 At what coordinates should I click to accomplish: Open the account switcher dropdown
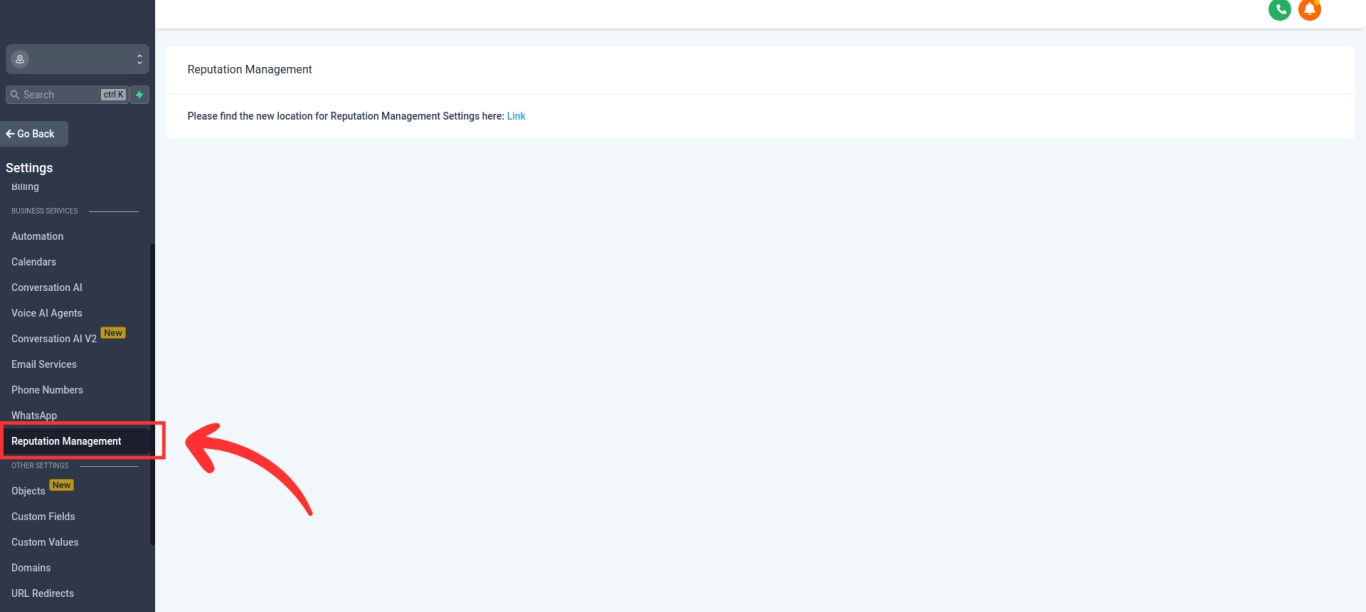tap(77, 59)
